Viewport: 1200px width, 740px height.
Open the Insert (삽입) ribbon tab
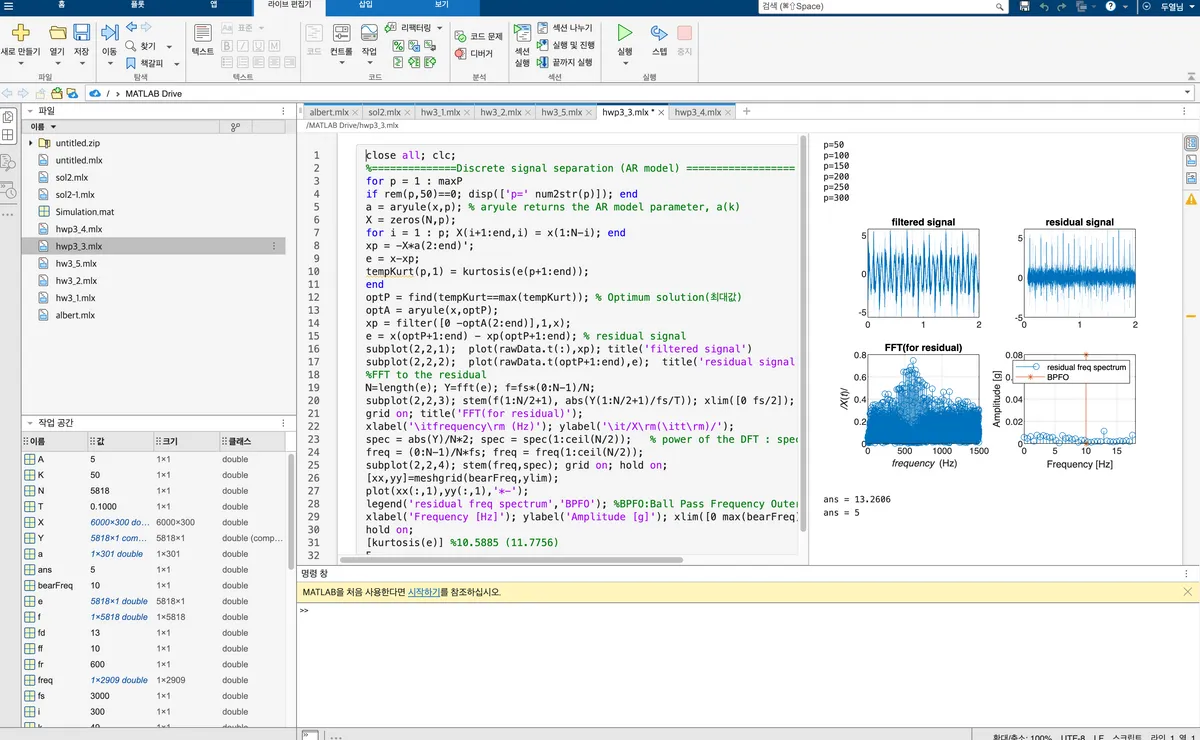tap(367, 6)
